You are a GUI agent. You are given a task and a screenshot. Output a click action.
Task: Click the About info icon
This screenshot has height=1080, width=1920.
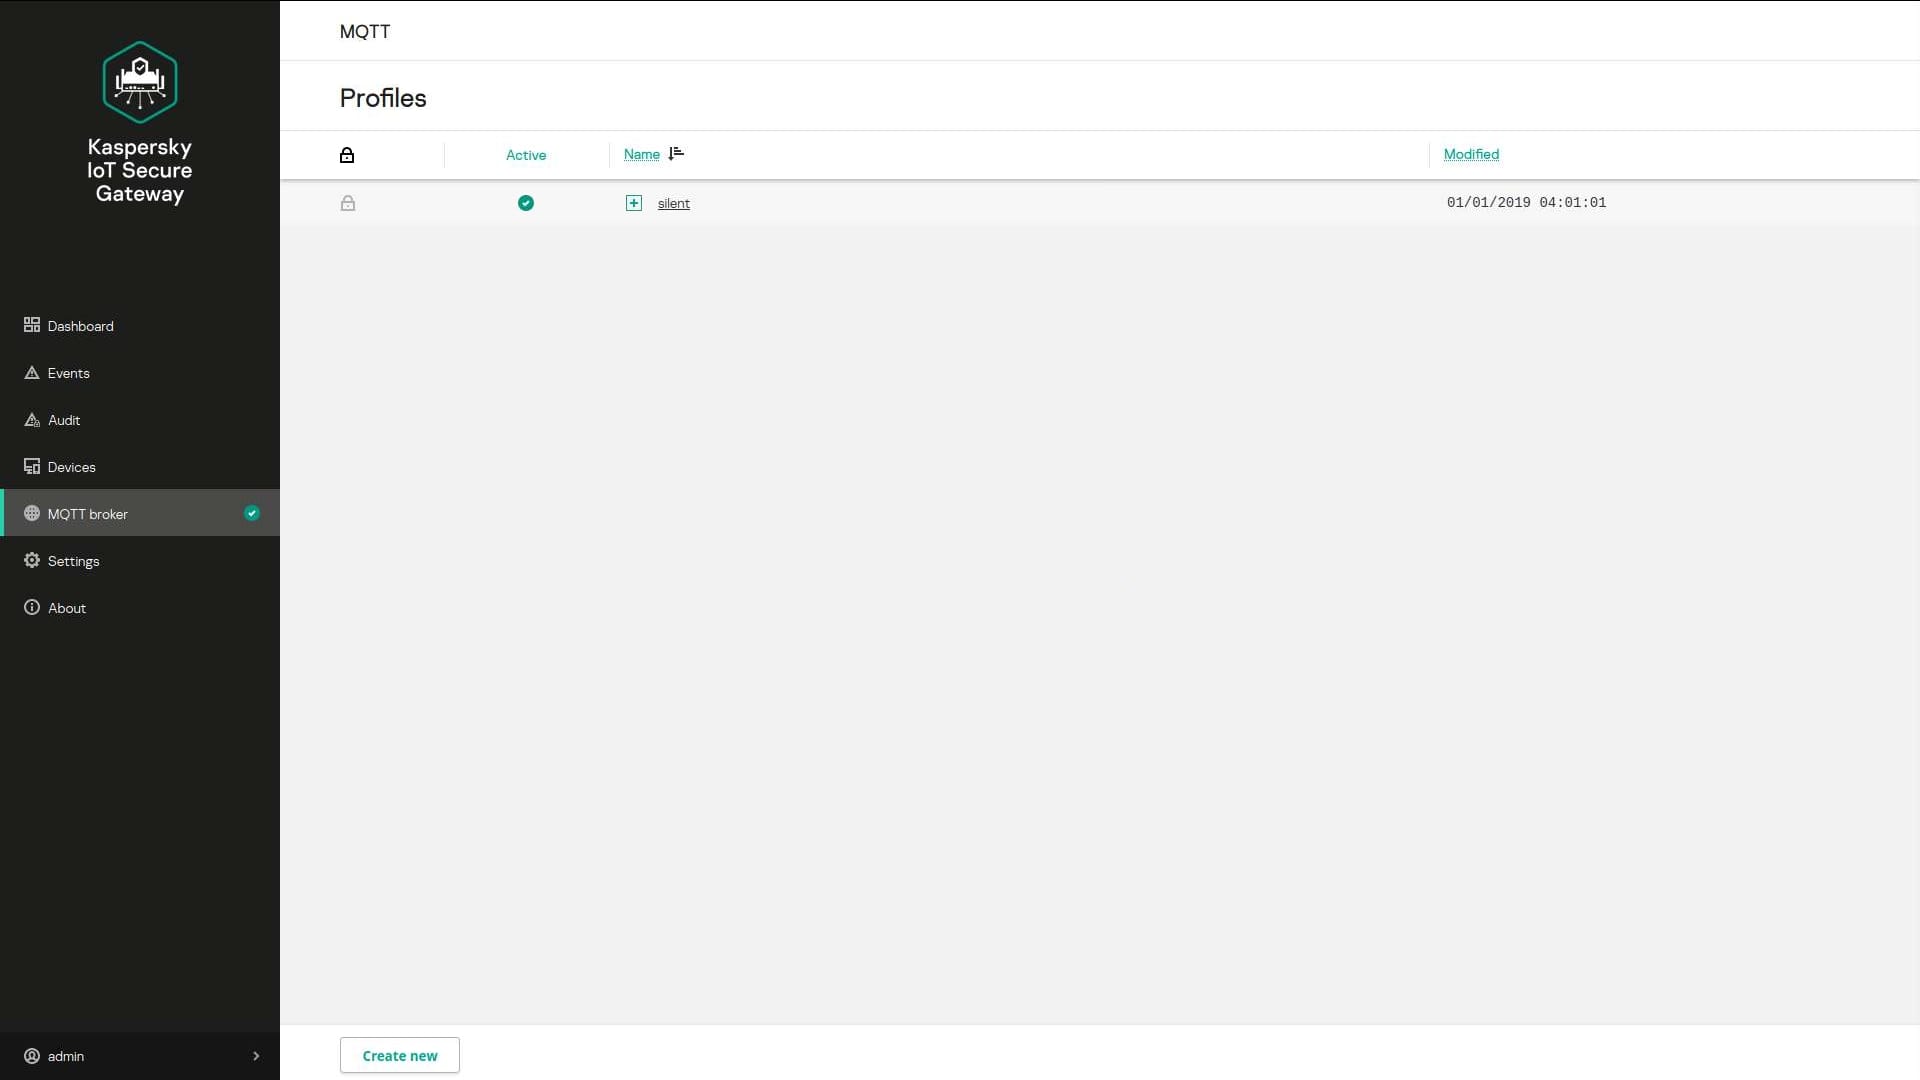pyautogui.click(x=32, y=608)
